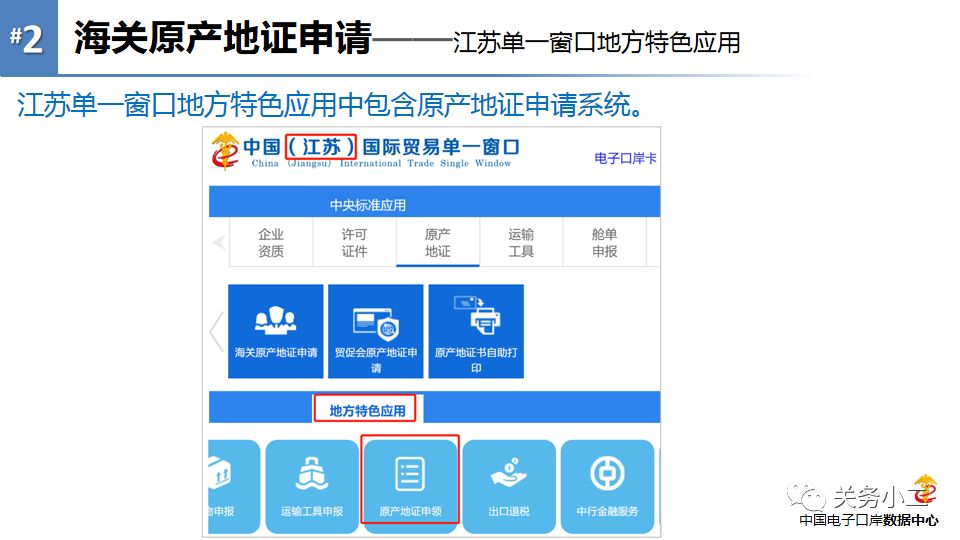Open partially visible 申报 box tile

click(234, 486)
